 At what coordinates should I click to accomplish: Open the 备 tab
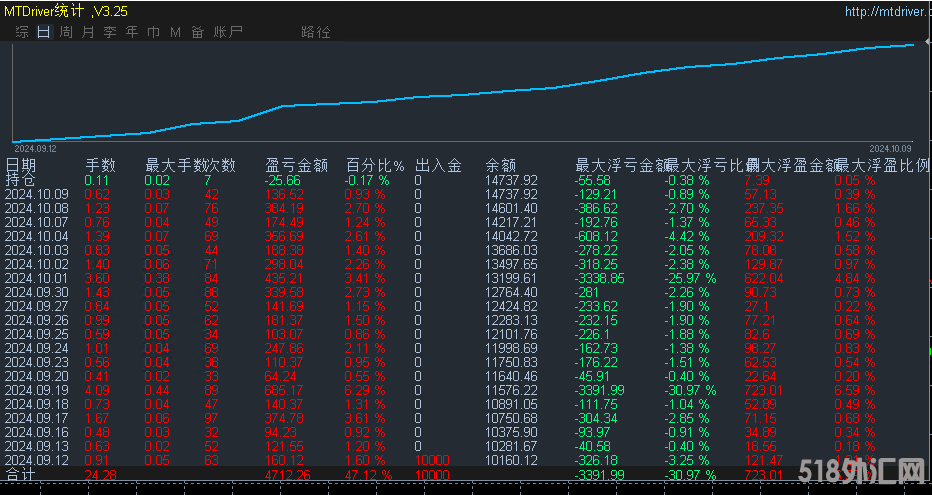[x=197, y=32]
